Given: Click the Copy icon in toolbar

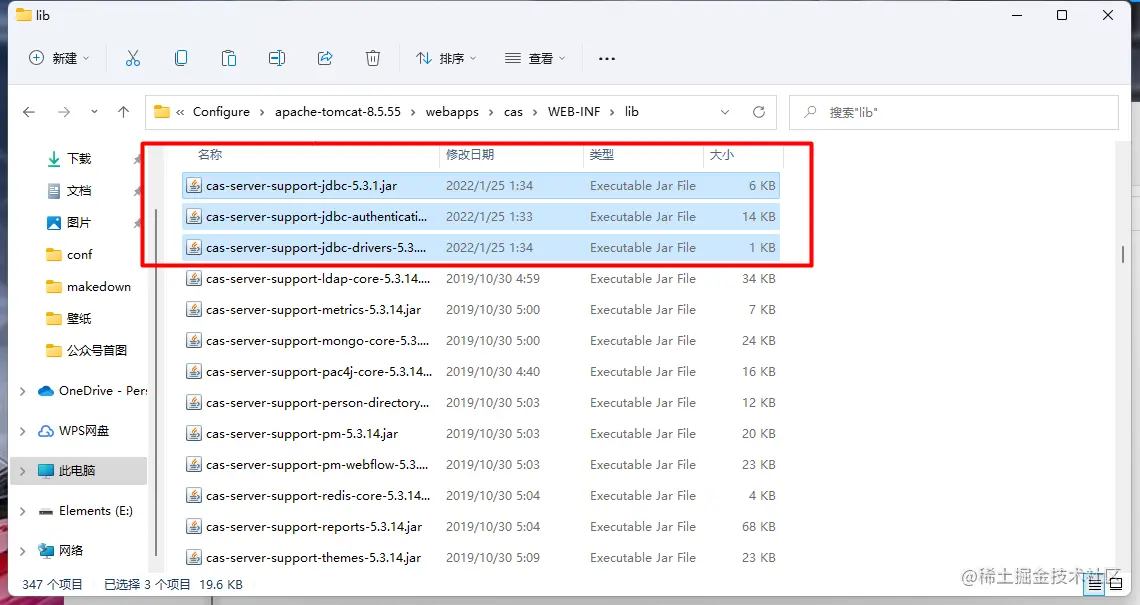Looking at the screenshot, I should click(181, 58).
